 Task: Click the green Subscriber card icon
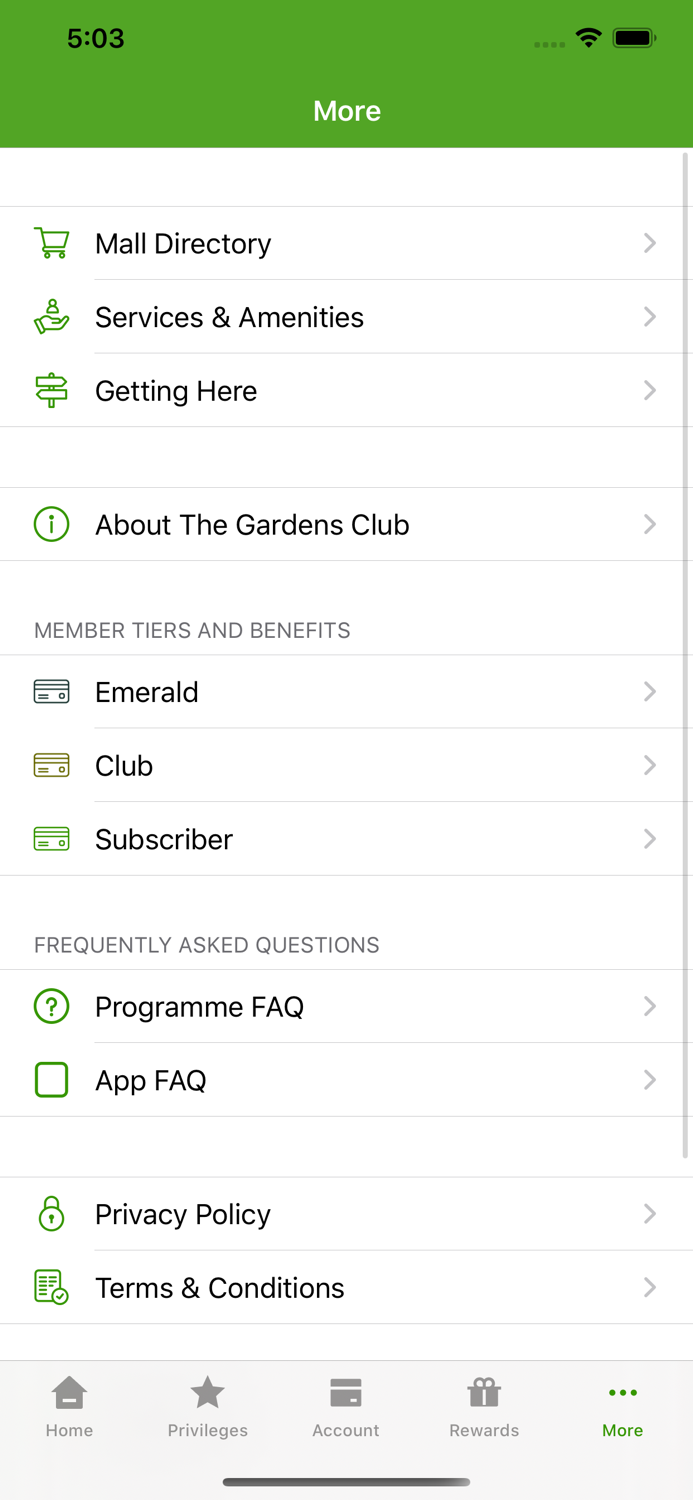click(51, 839)
